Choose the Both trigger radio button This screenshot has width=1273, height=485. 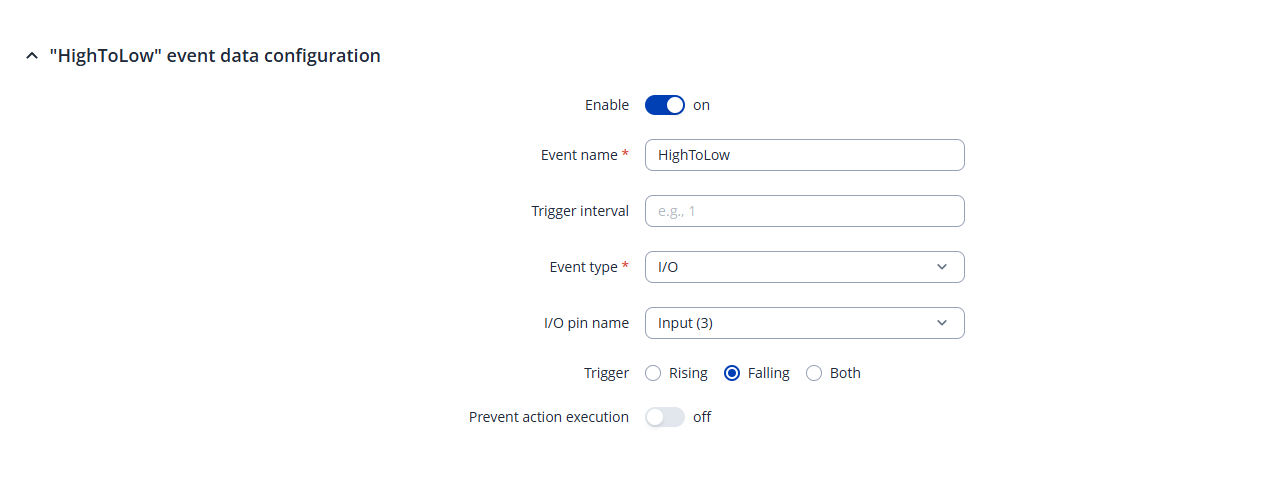coord(814,373)
